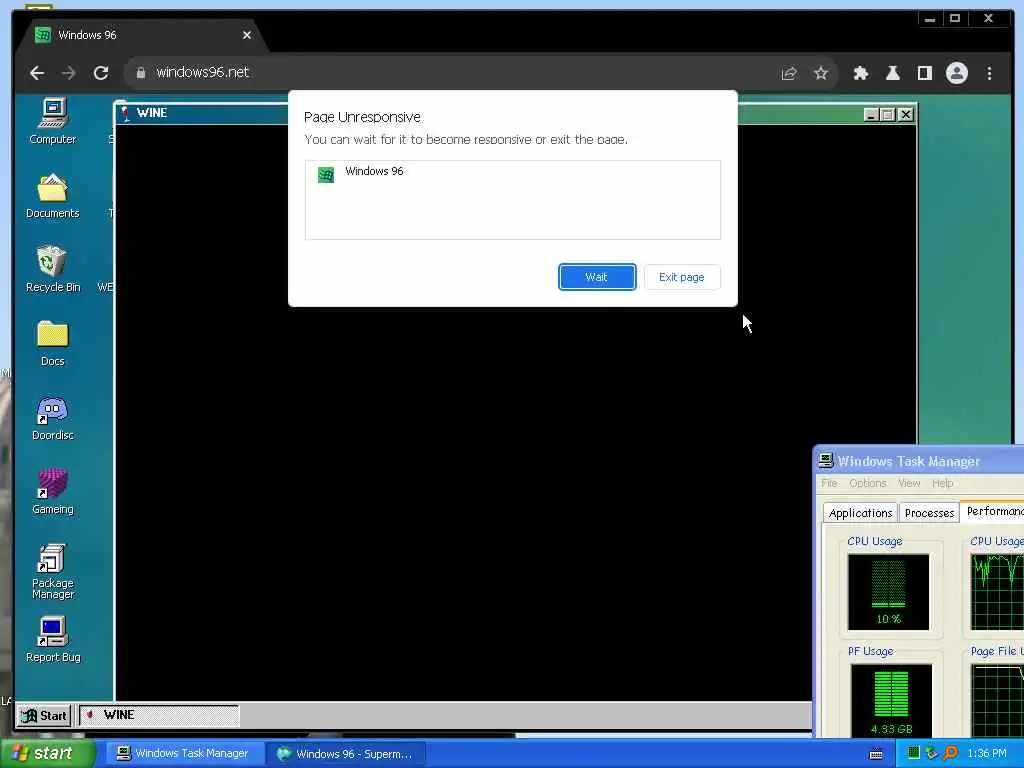Click the PF Usage 4.33 GB gauge
Image resolution: width=1024 pixels, height=768 pixels.
click(891, 700)
